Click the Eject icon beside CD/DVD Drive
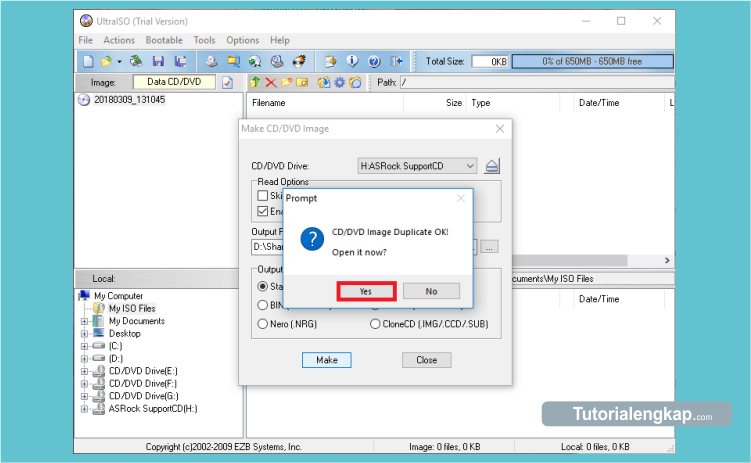The width and height of the screenshot is (751, 463). tap(492, 166)
